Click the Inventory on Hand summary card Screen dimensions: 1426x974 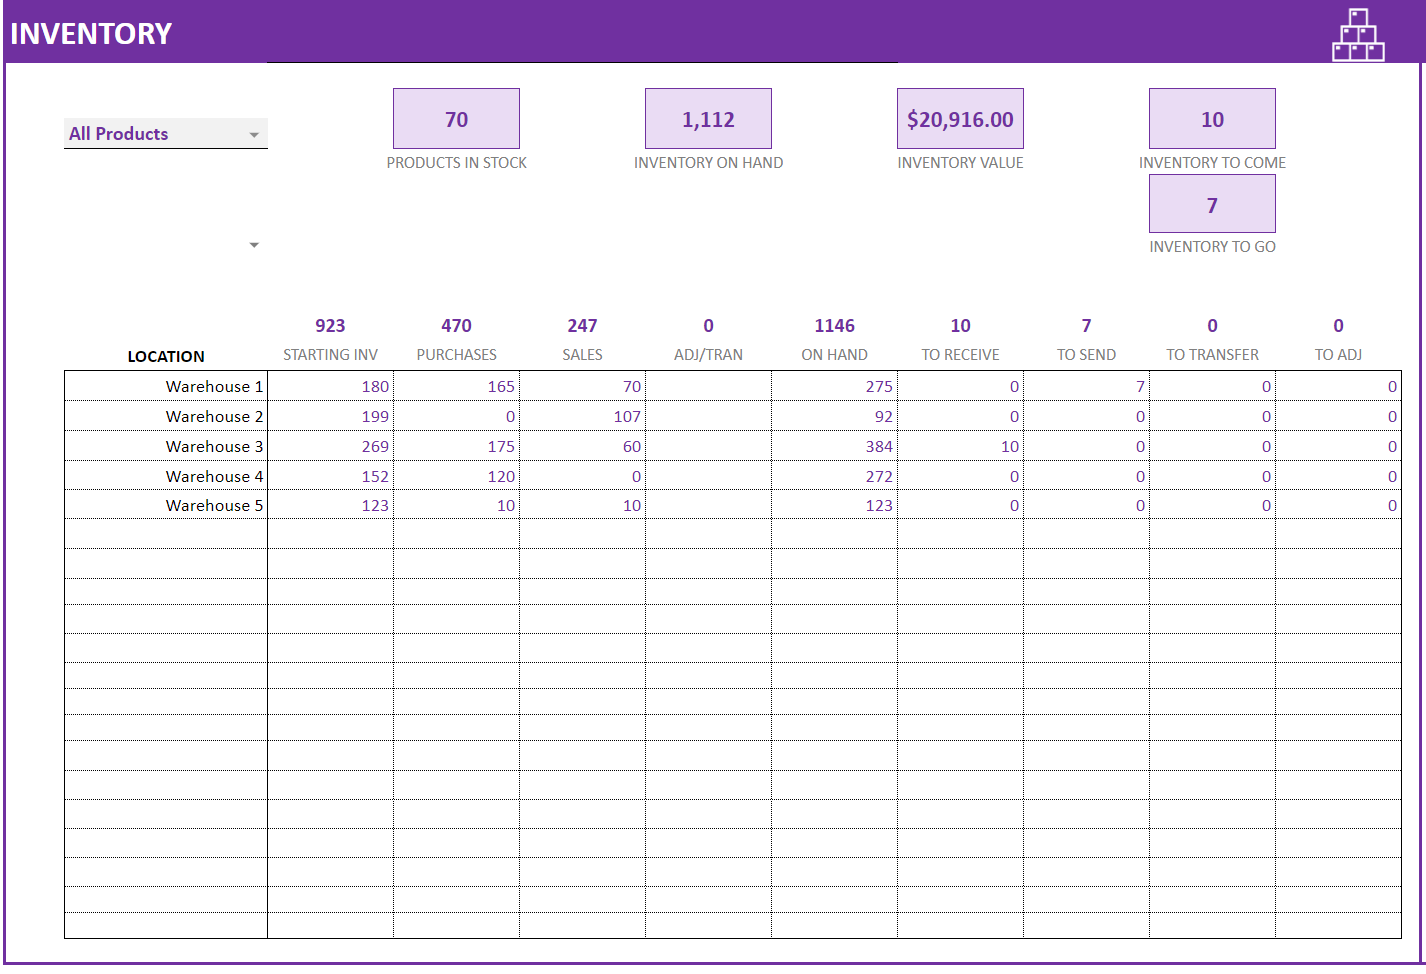708,118
